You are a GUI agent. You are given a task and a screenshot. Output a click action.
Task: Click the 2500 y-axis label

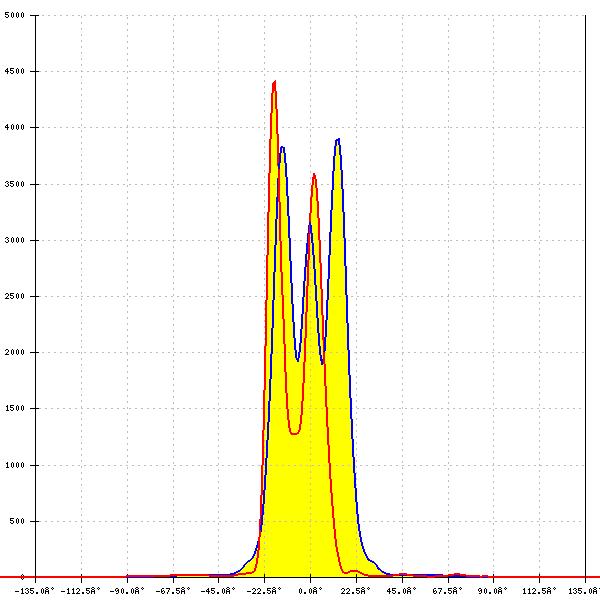[x=15, y=296]
